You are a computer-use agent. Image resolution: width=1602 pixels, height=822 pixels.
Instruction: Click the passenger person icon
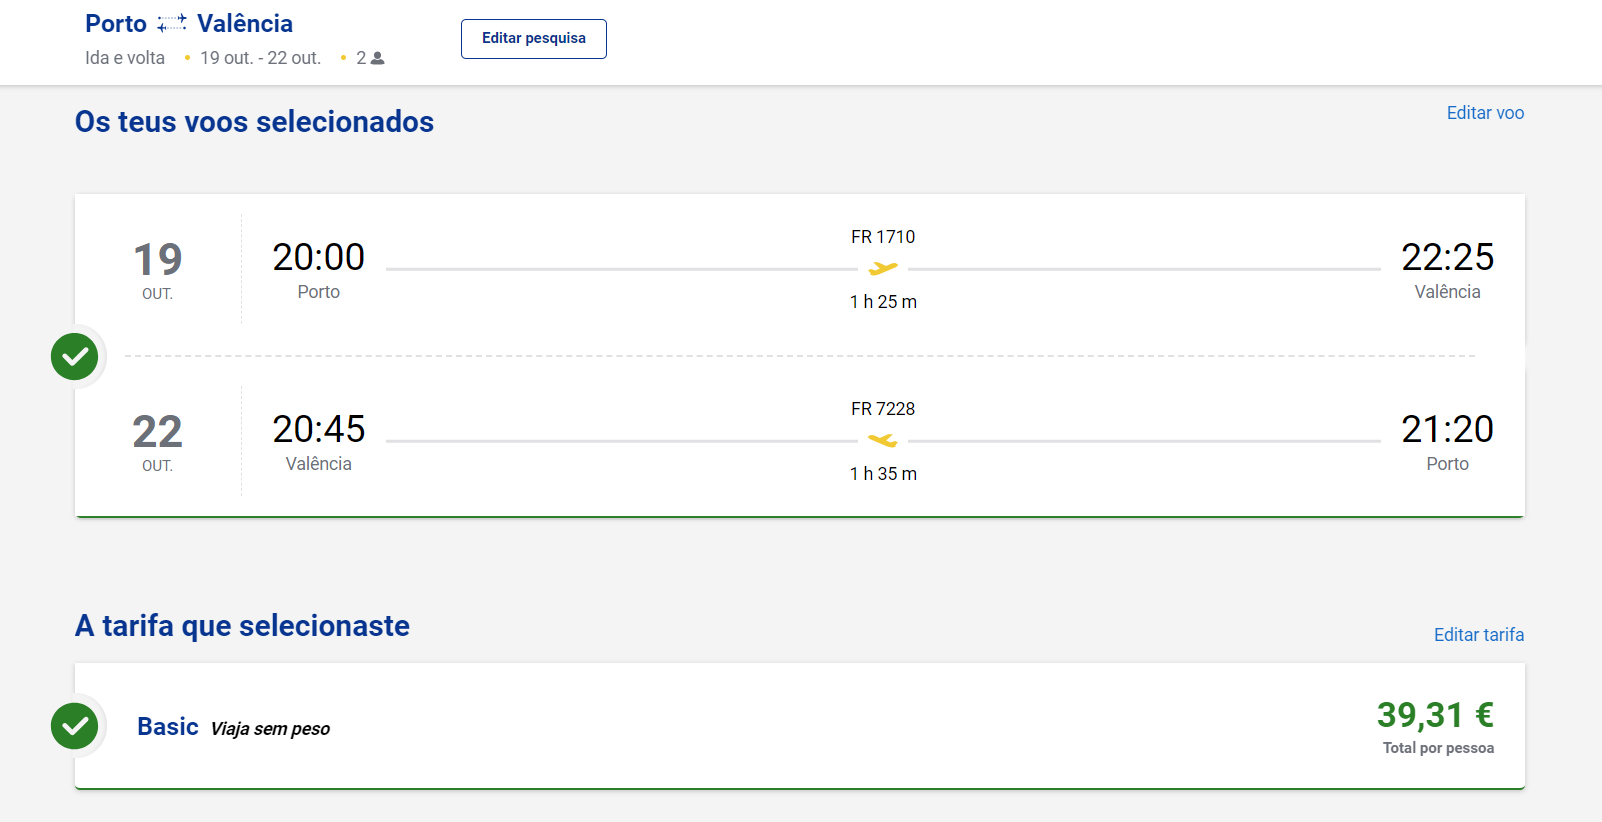(377, 59)
